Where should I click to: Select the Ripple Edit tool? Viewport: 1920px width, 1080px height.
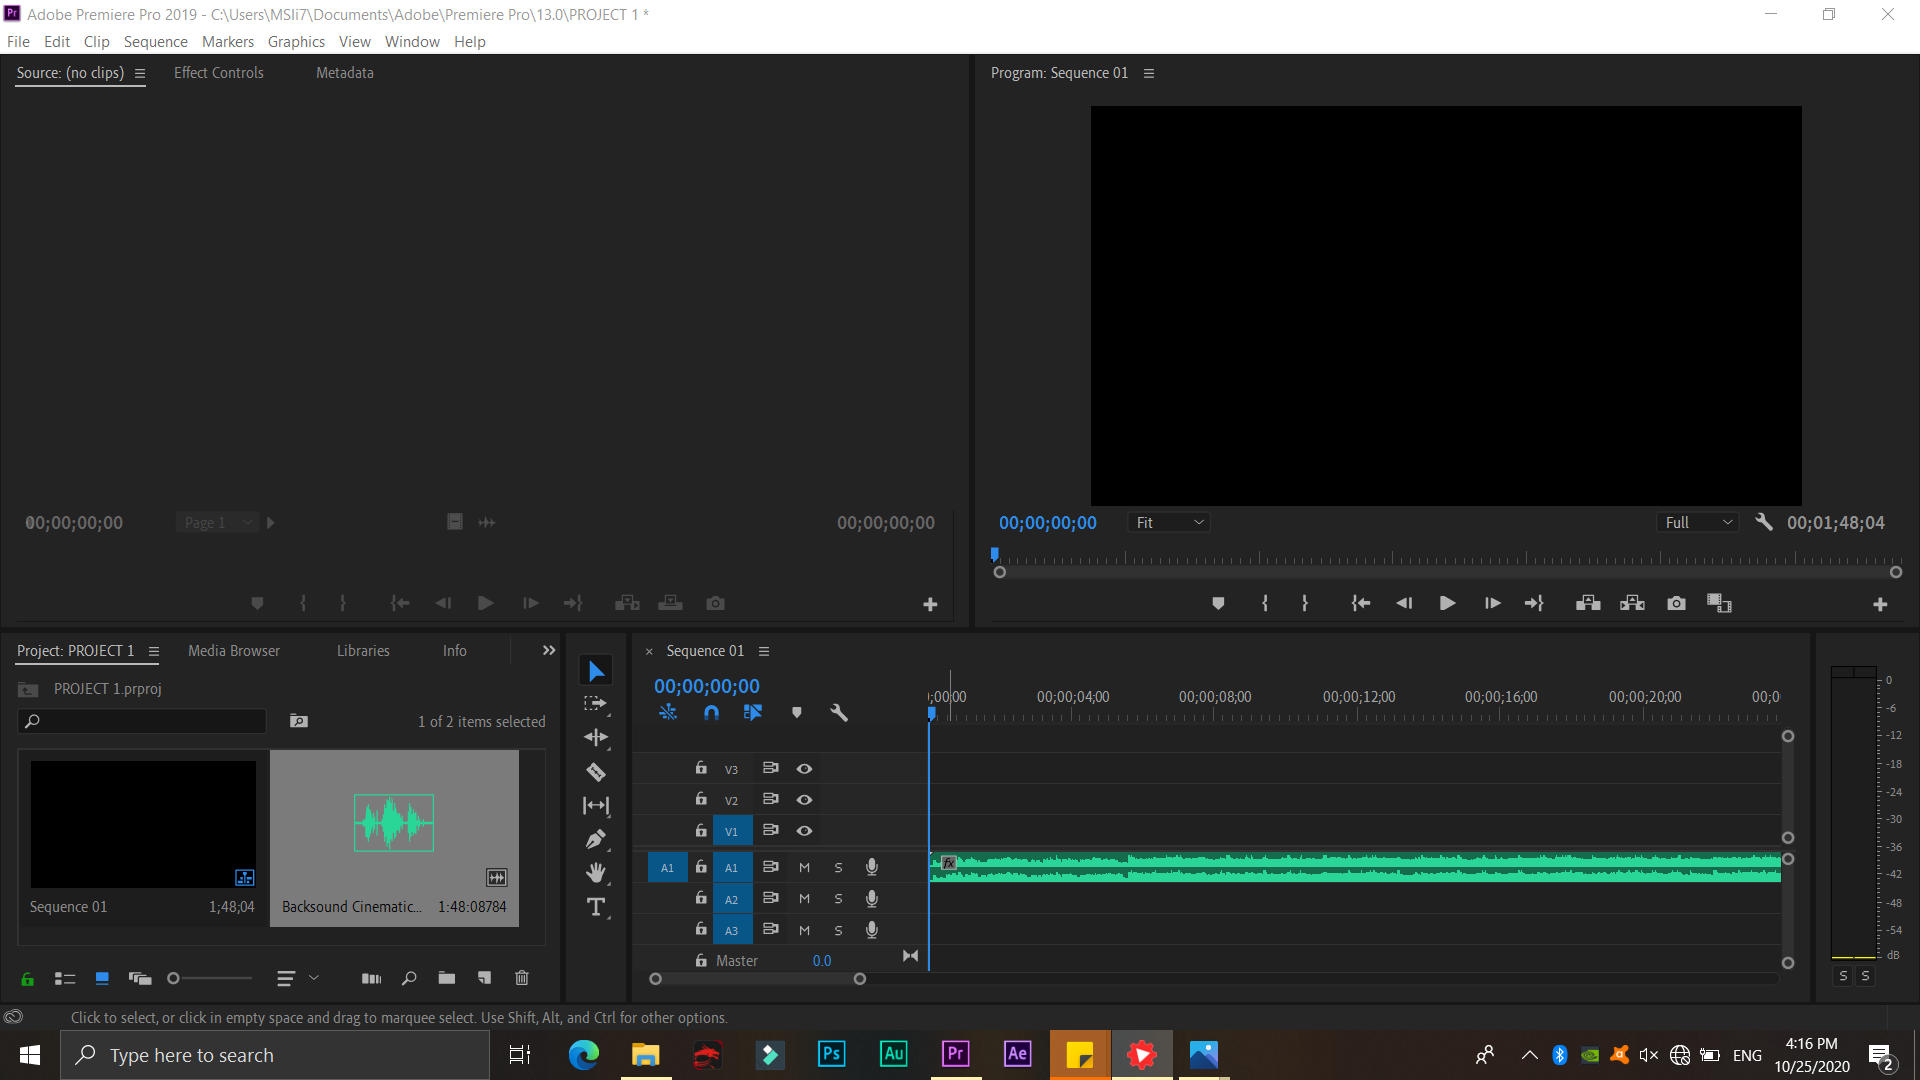tap(596, 738)
